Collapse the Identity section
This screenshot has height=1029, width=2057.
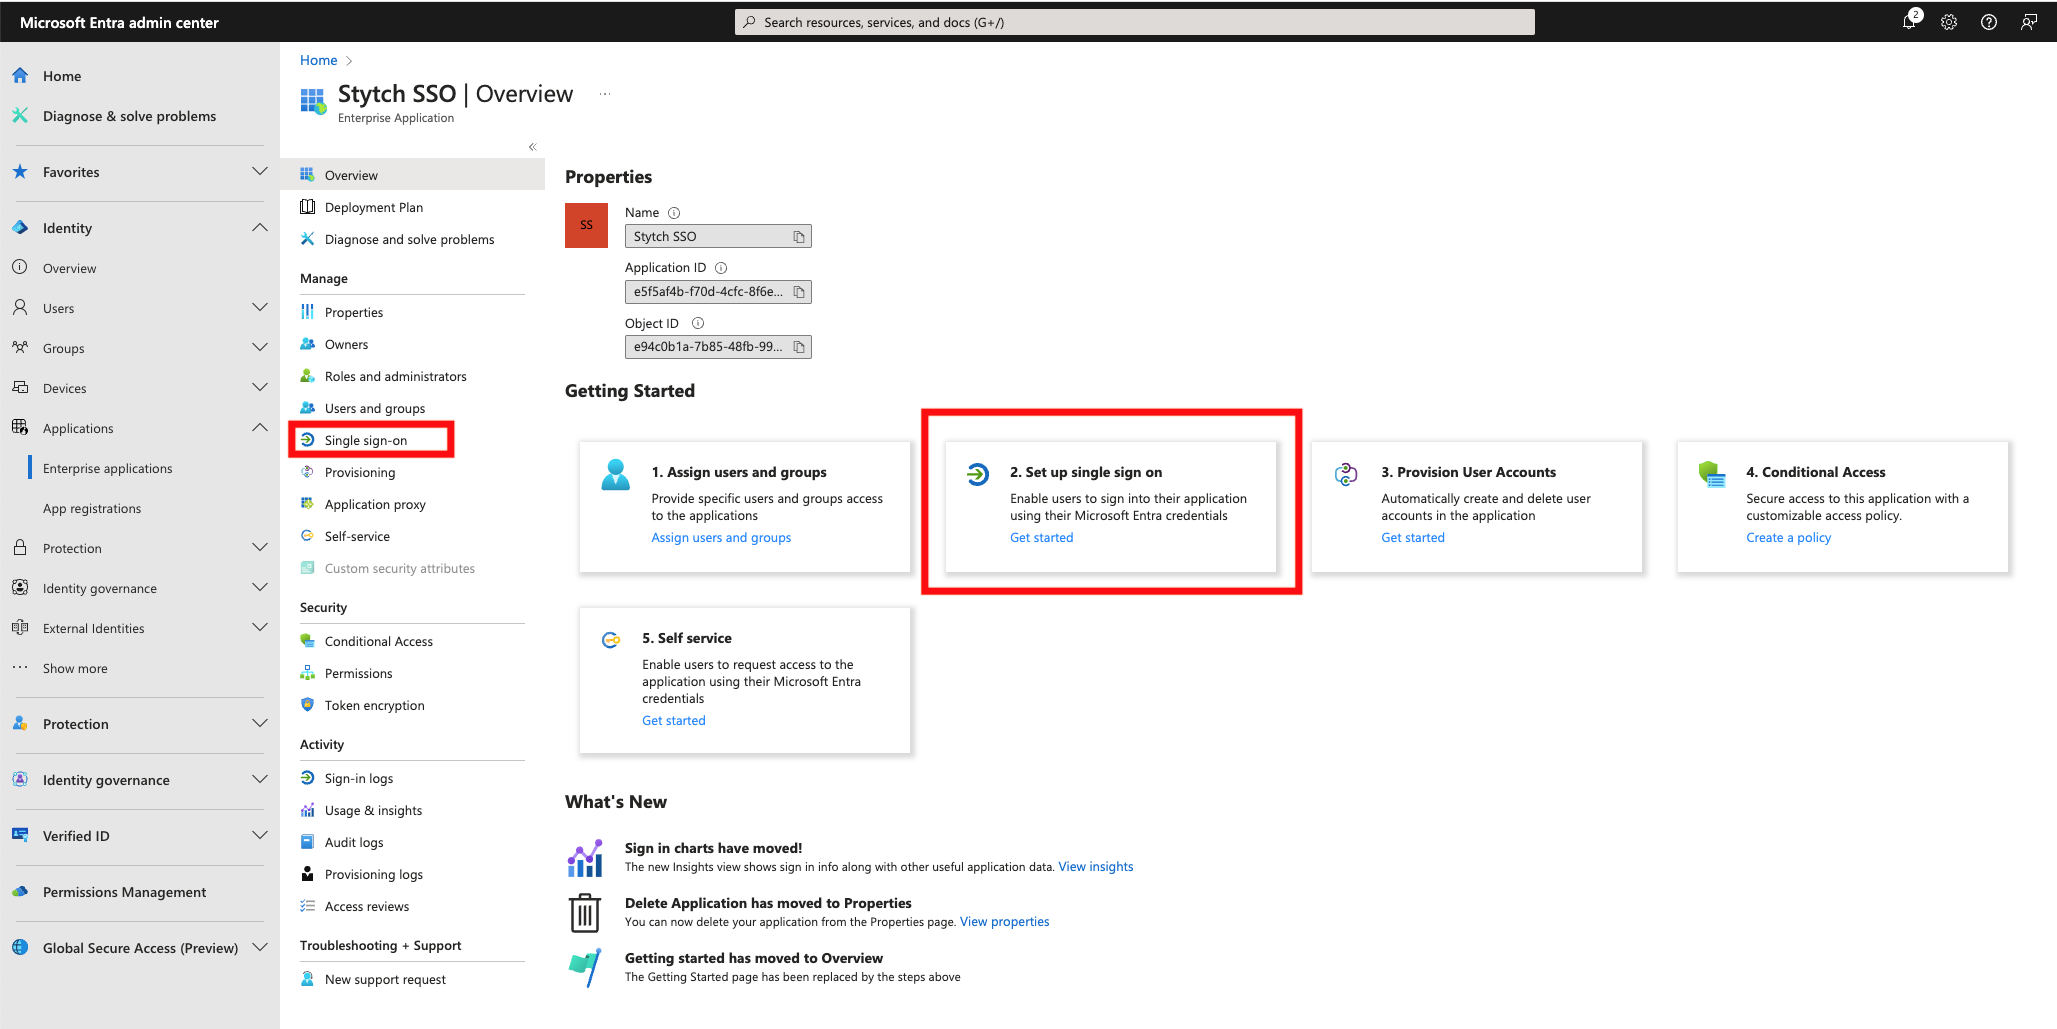click(x=260, y=228)
